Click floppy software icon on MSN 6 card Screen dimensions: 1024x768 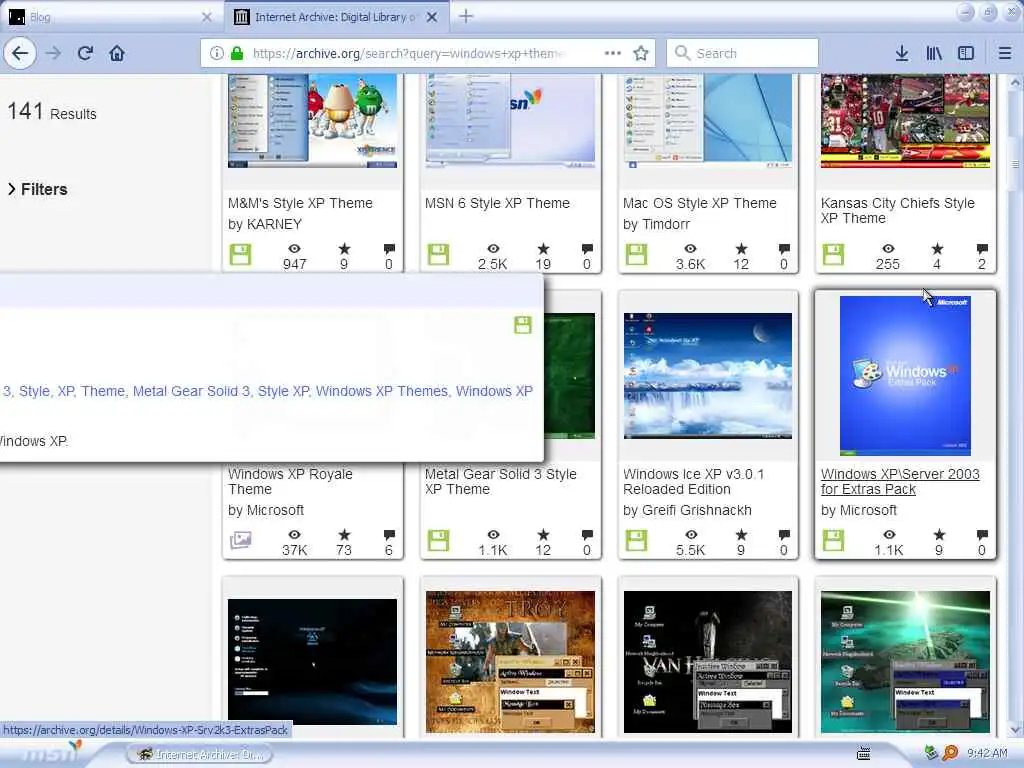click(x=438, y=254)
